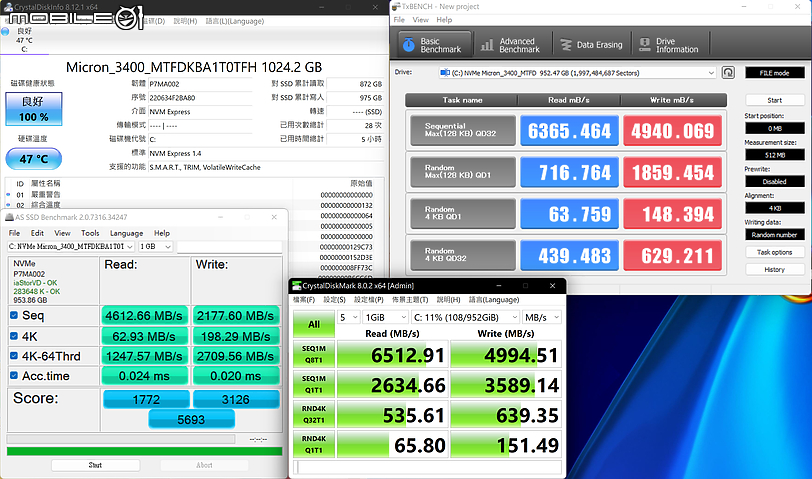Expand the C: 11% drive dropdown
This screenshot has width=812, height=479.
pyautogui.click(x=465, y=317)
